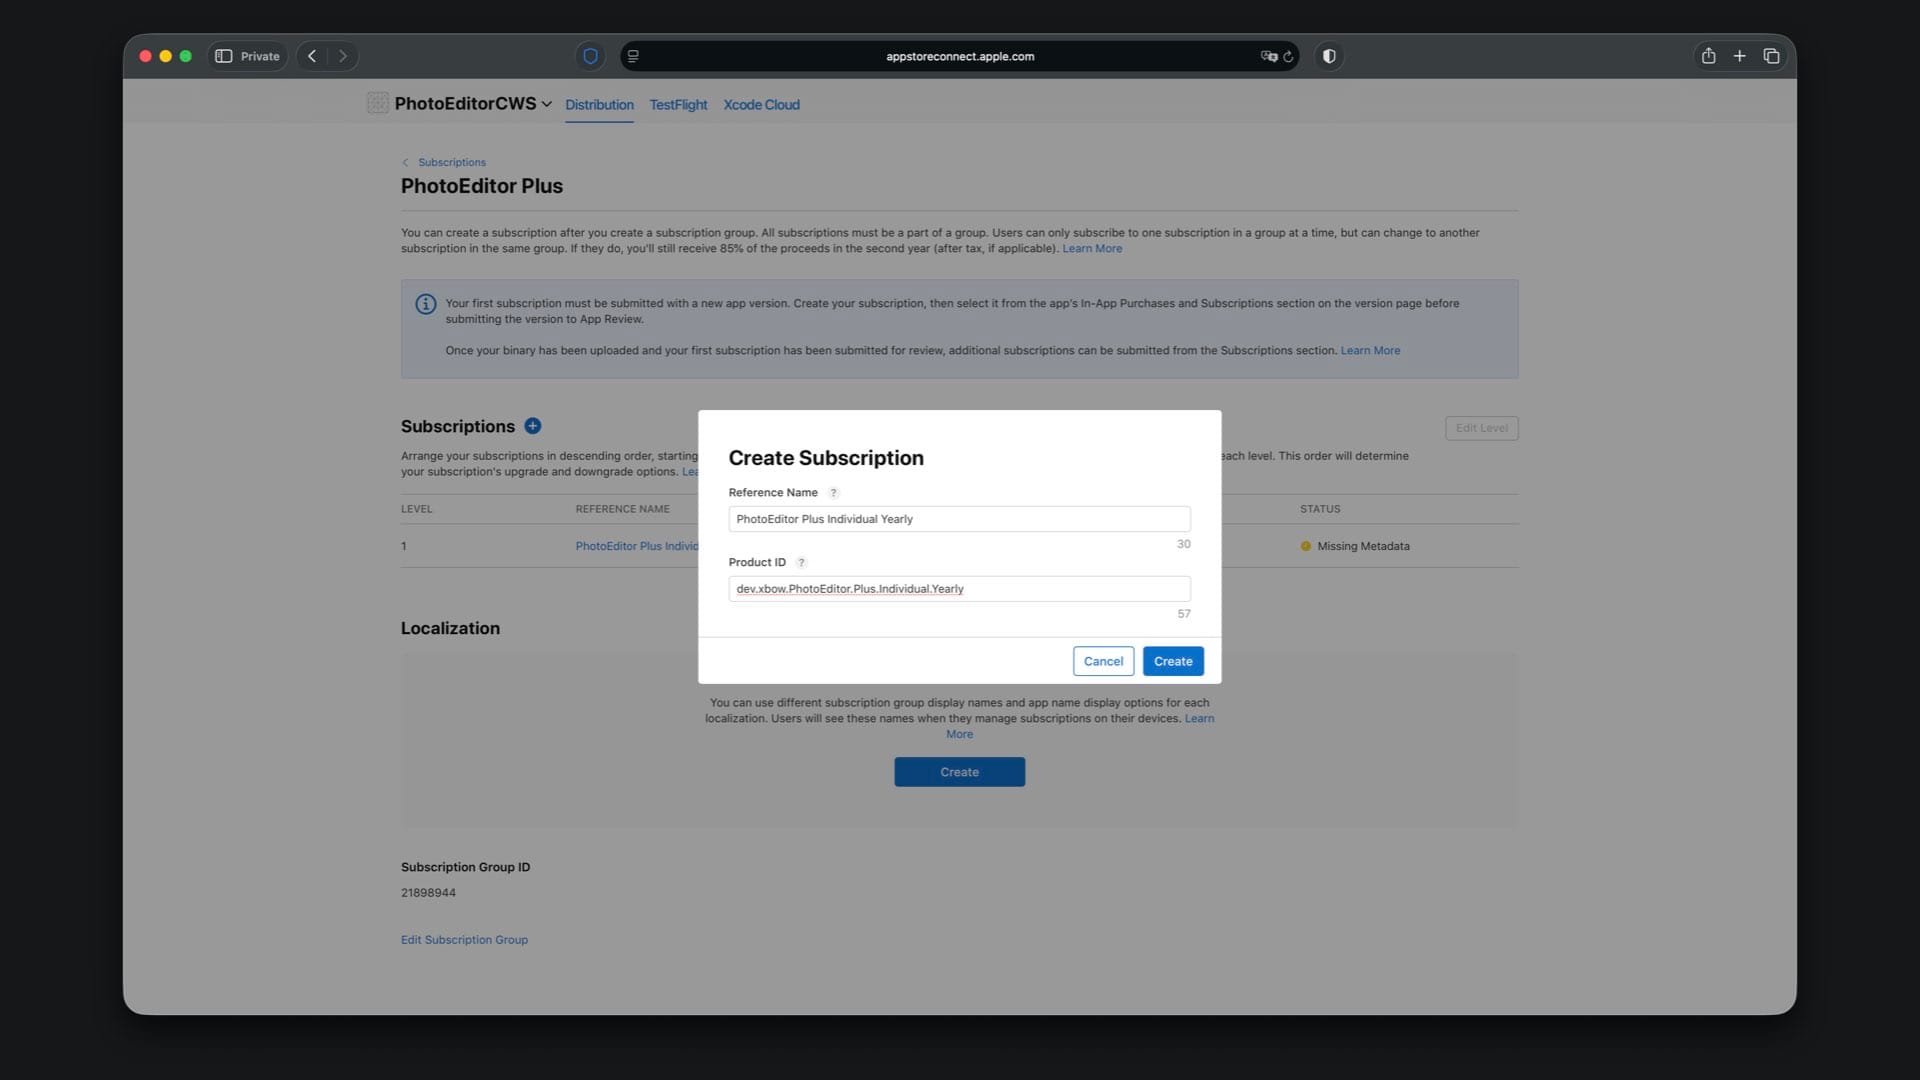Click the Product ID help question mark
1920x1080 pixels.
[801, 563]
